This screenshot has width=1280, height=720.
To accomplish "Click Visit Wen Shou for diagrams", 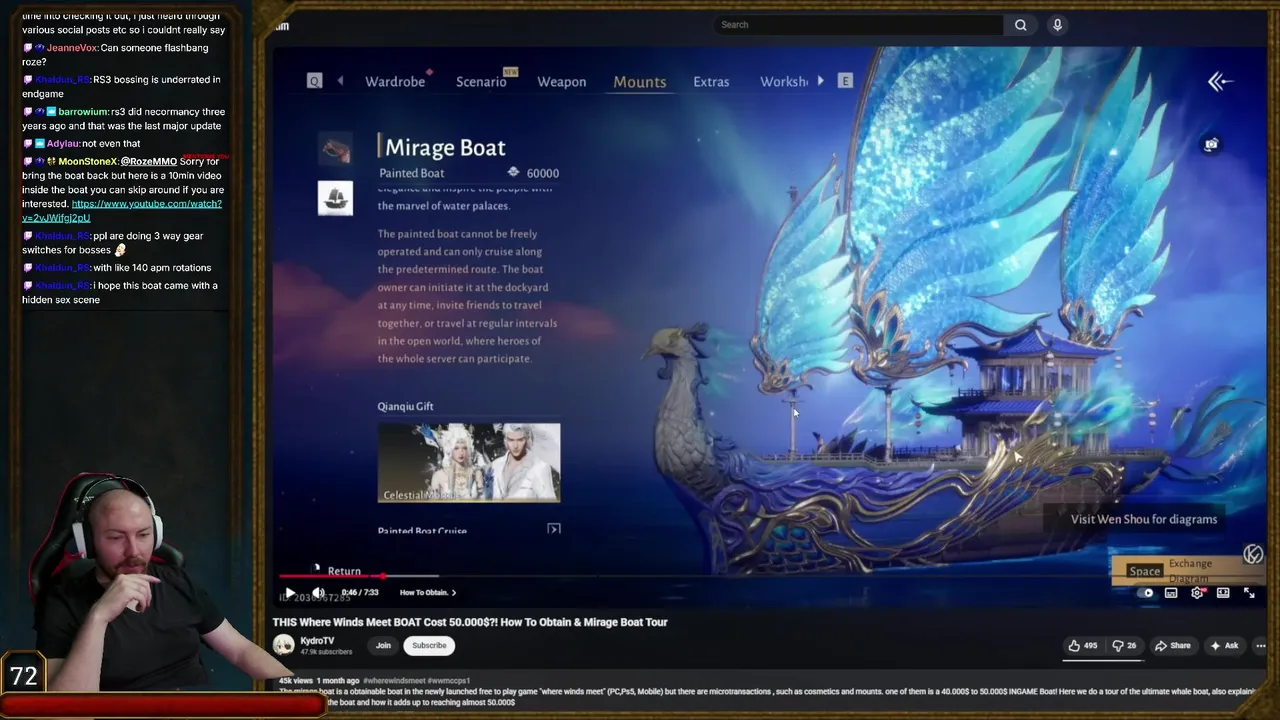I will click(1144, 519).
